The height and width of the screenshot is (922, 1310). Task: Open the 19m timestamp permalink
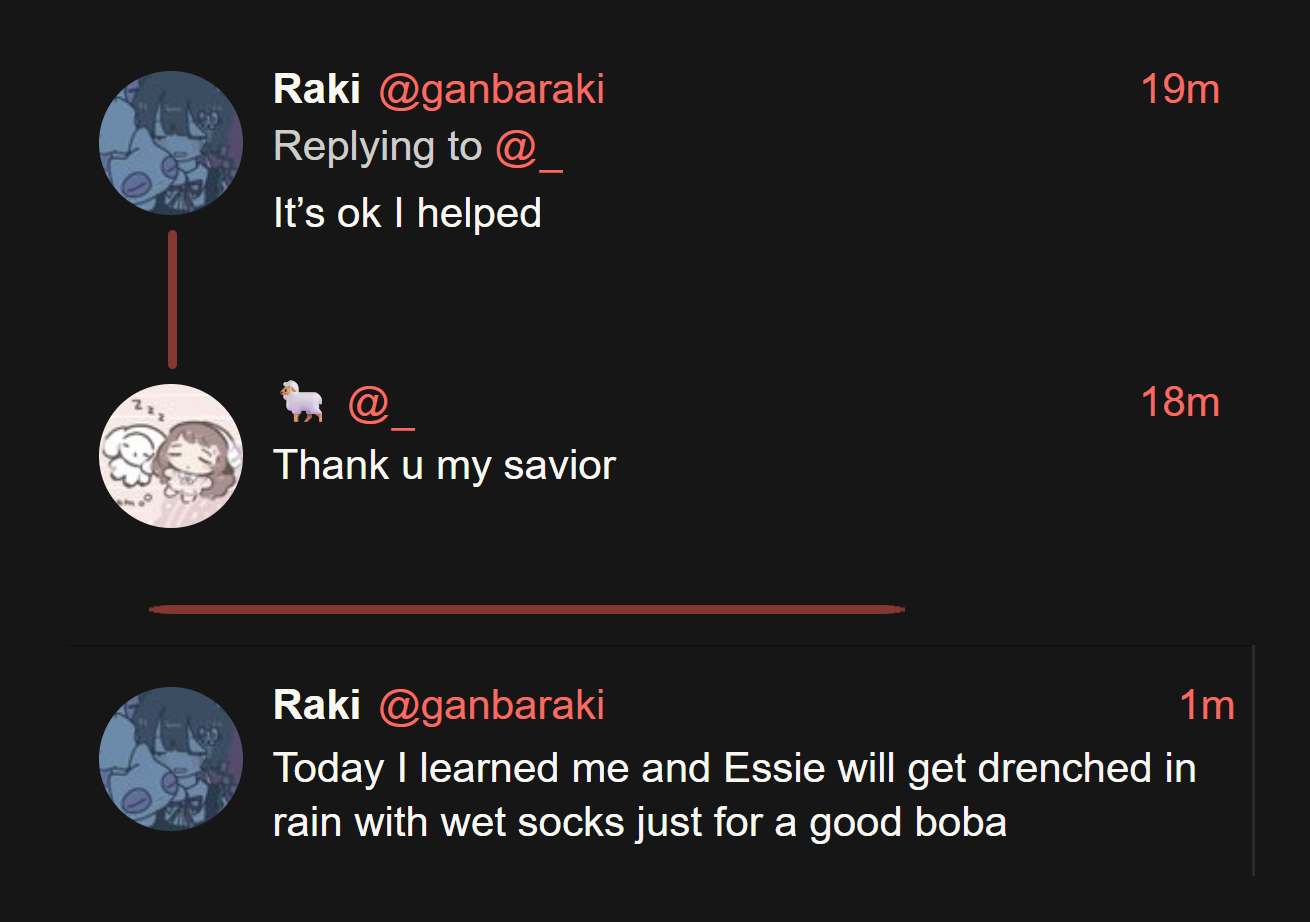[1180, 90]
